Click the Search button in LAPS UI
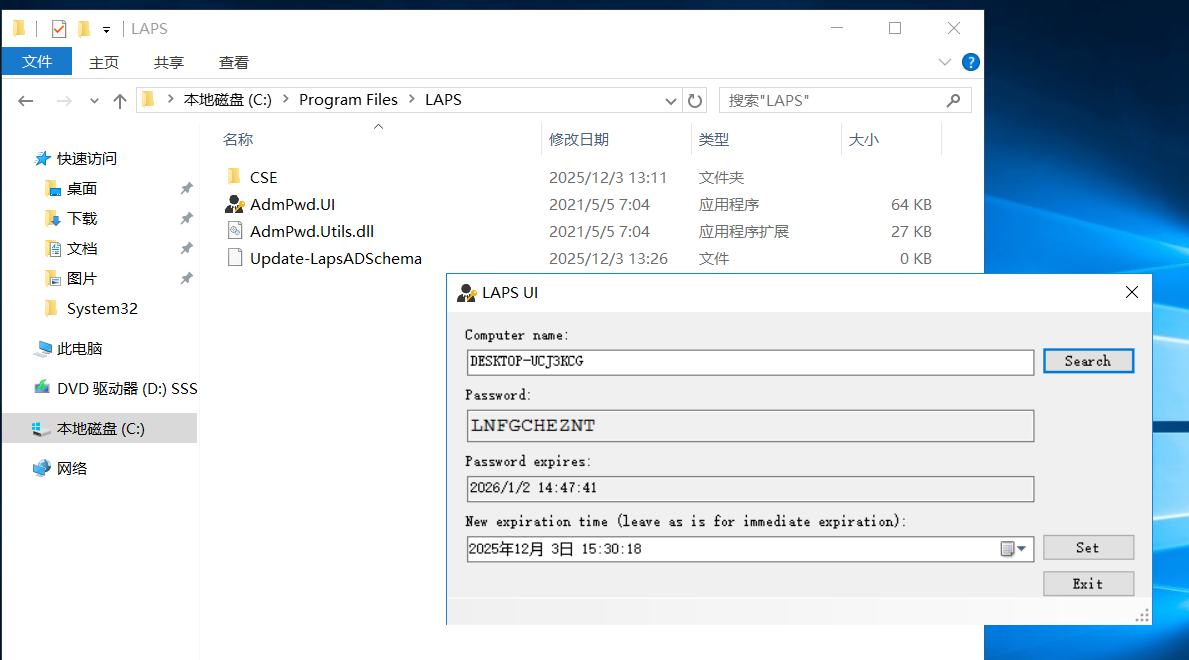The width and height of the screenshot is (1189, 660). pos(1088,361)
